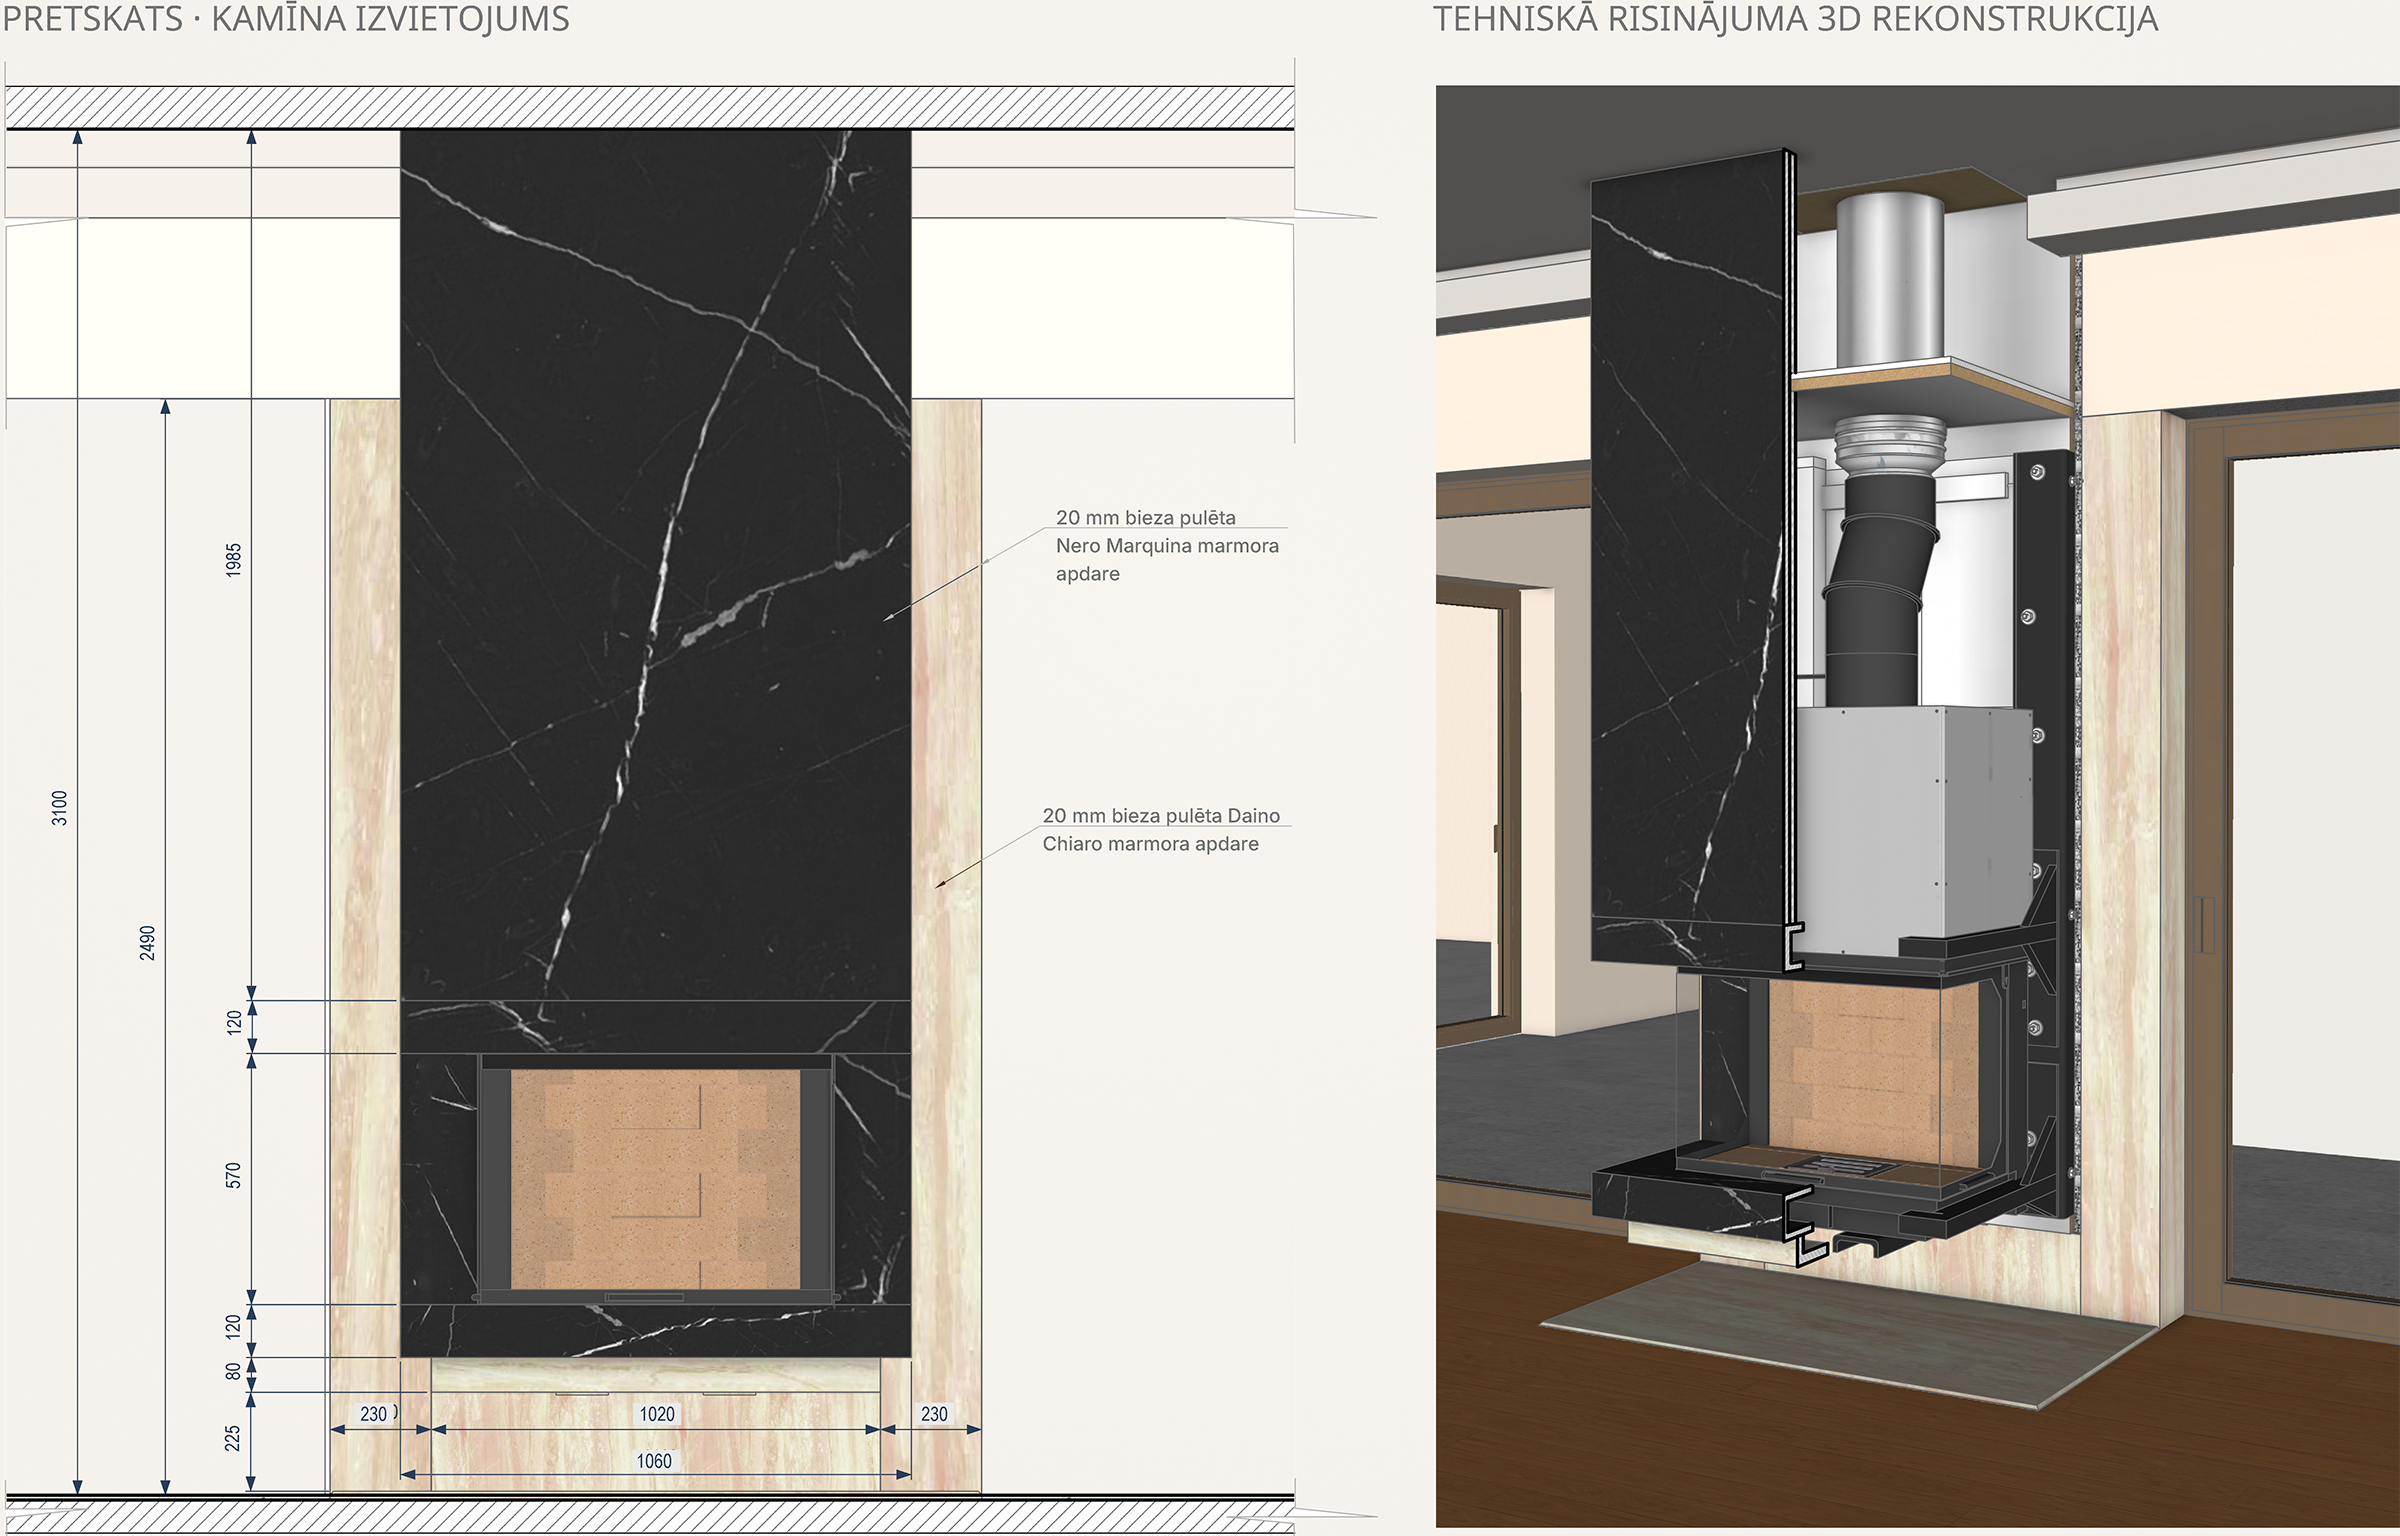Click the upper 120 dimension above 570
This screenshot has height=1536, width=2400.
click(x=234, y=1022)
